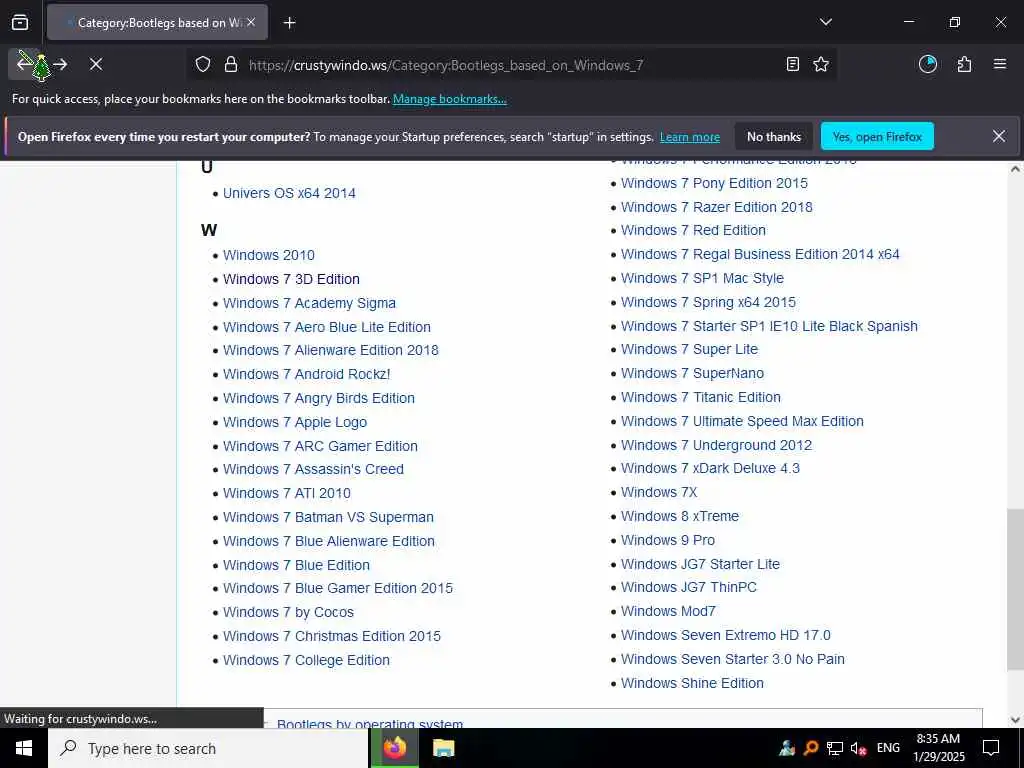Dismiss the startup notification bar
Viewport: 1024px width, 768px height.
[999, 136]
